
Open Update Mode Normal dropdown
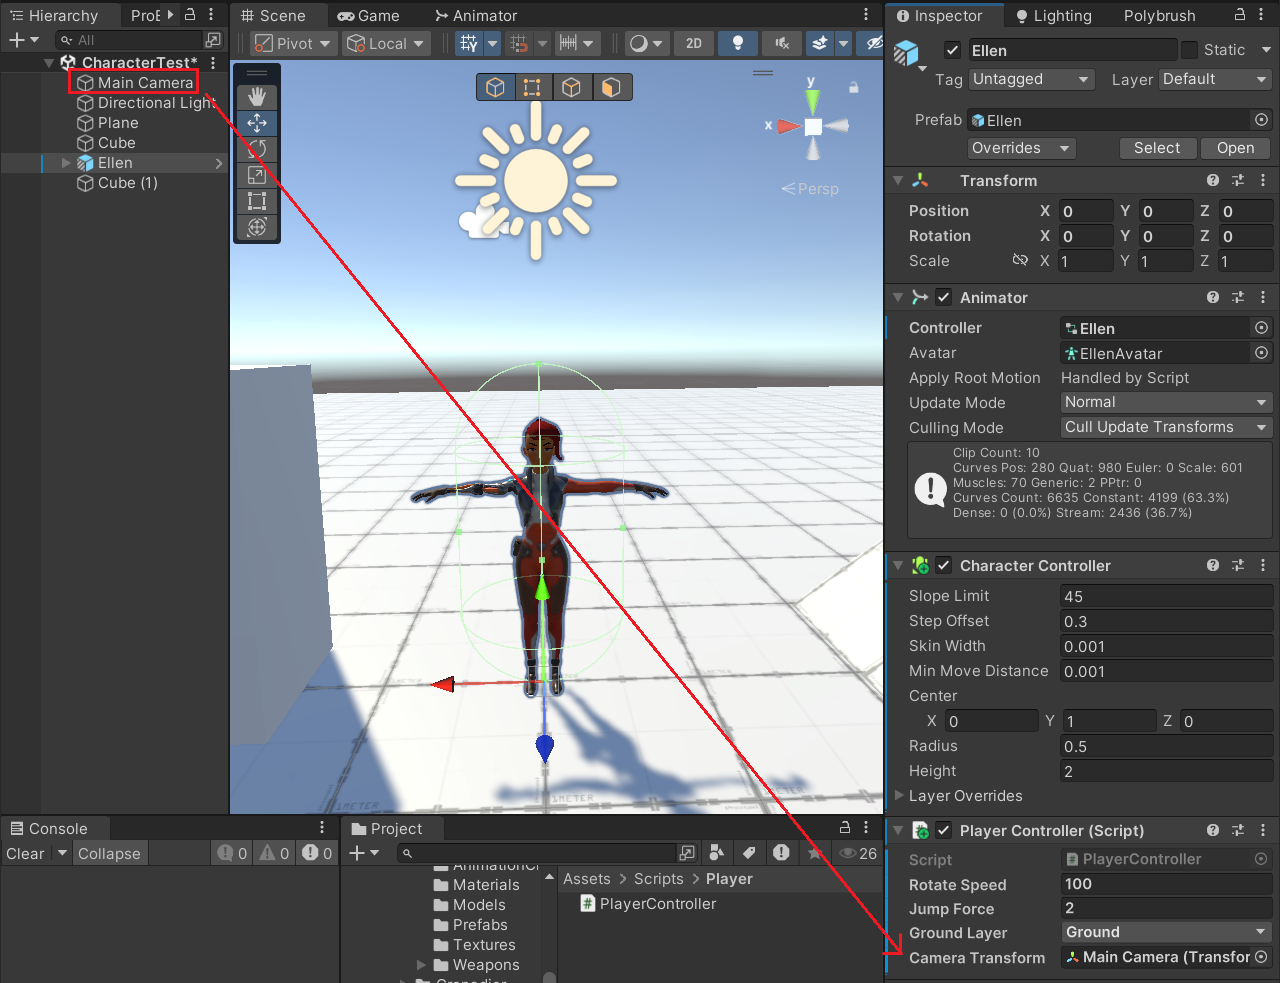point(1166,402)
